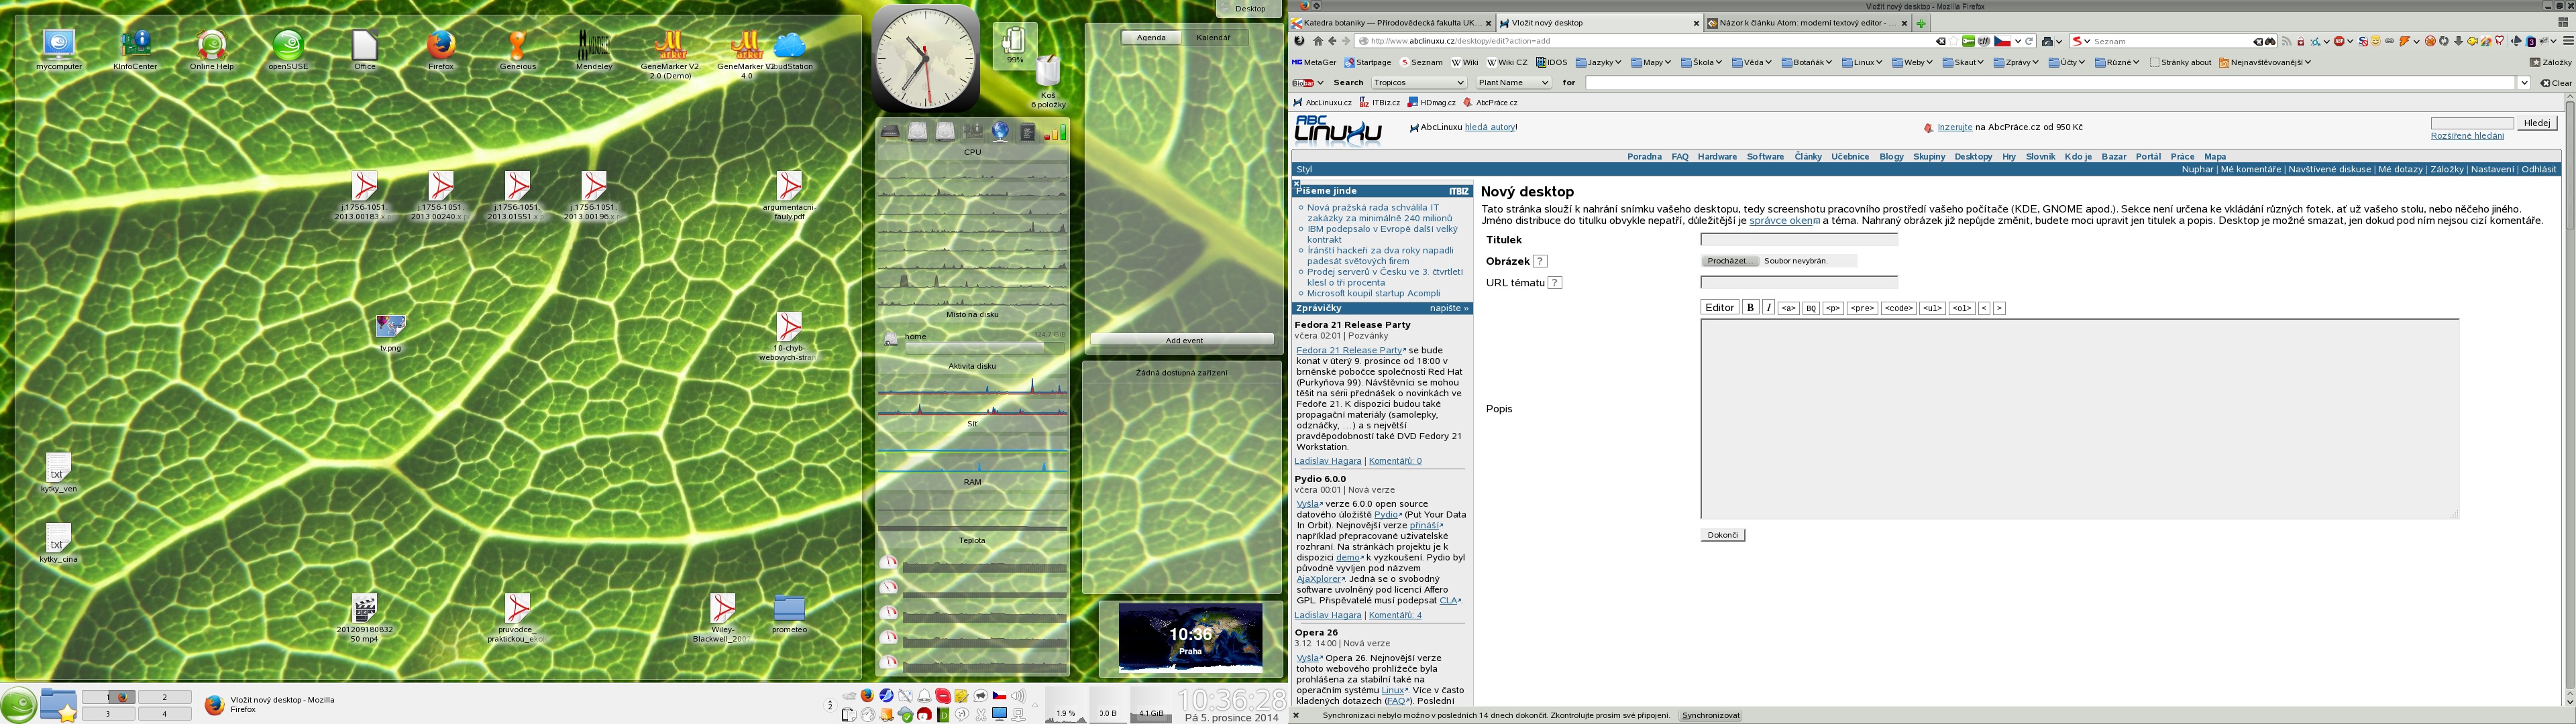Open Jazyky bookmarks folder dropdown
The height and width of the screenshot is (724, 2576).
click(x=1599, y=62)
